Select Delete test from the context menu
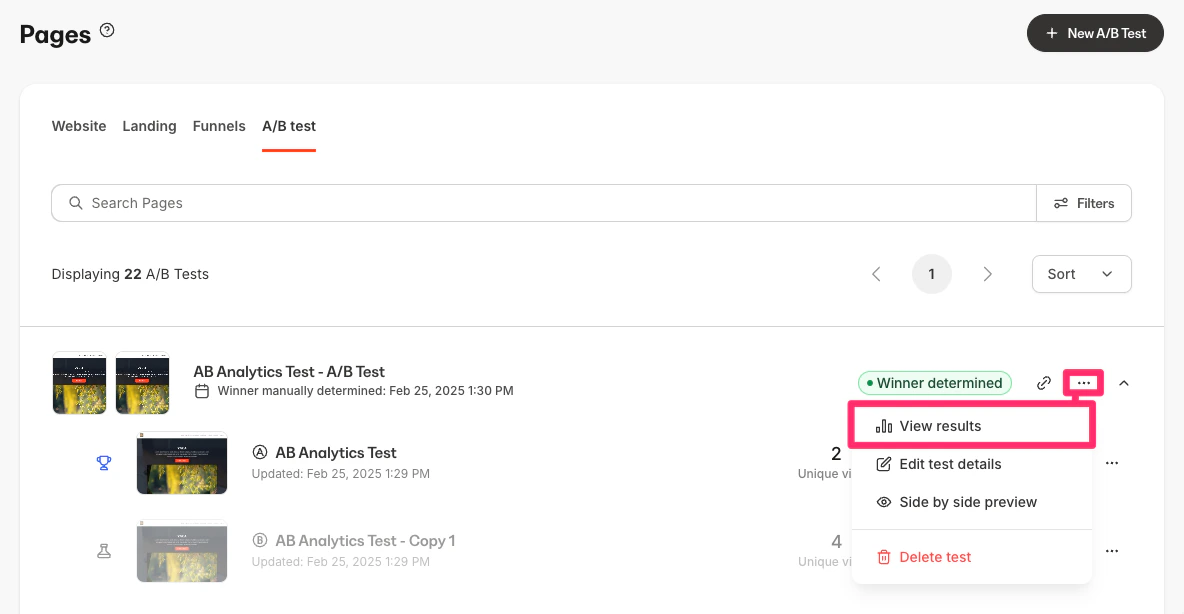Screen dimensions: 1184x614 pos(935,557)
